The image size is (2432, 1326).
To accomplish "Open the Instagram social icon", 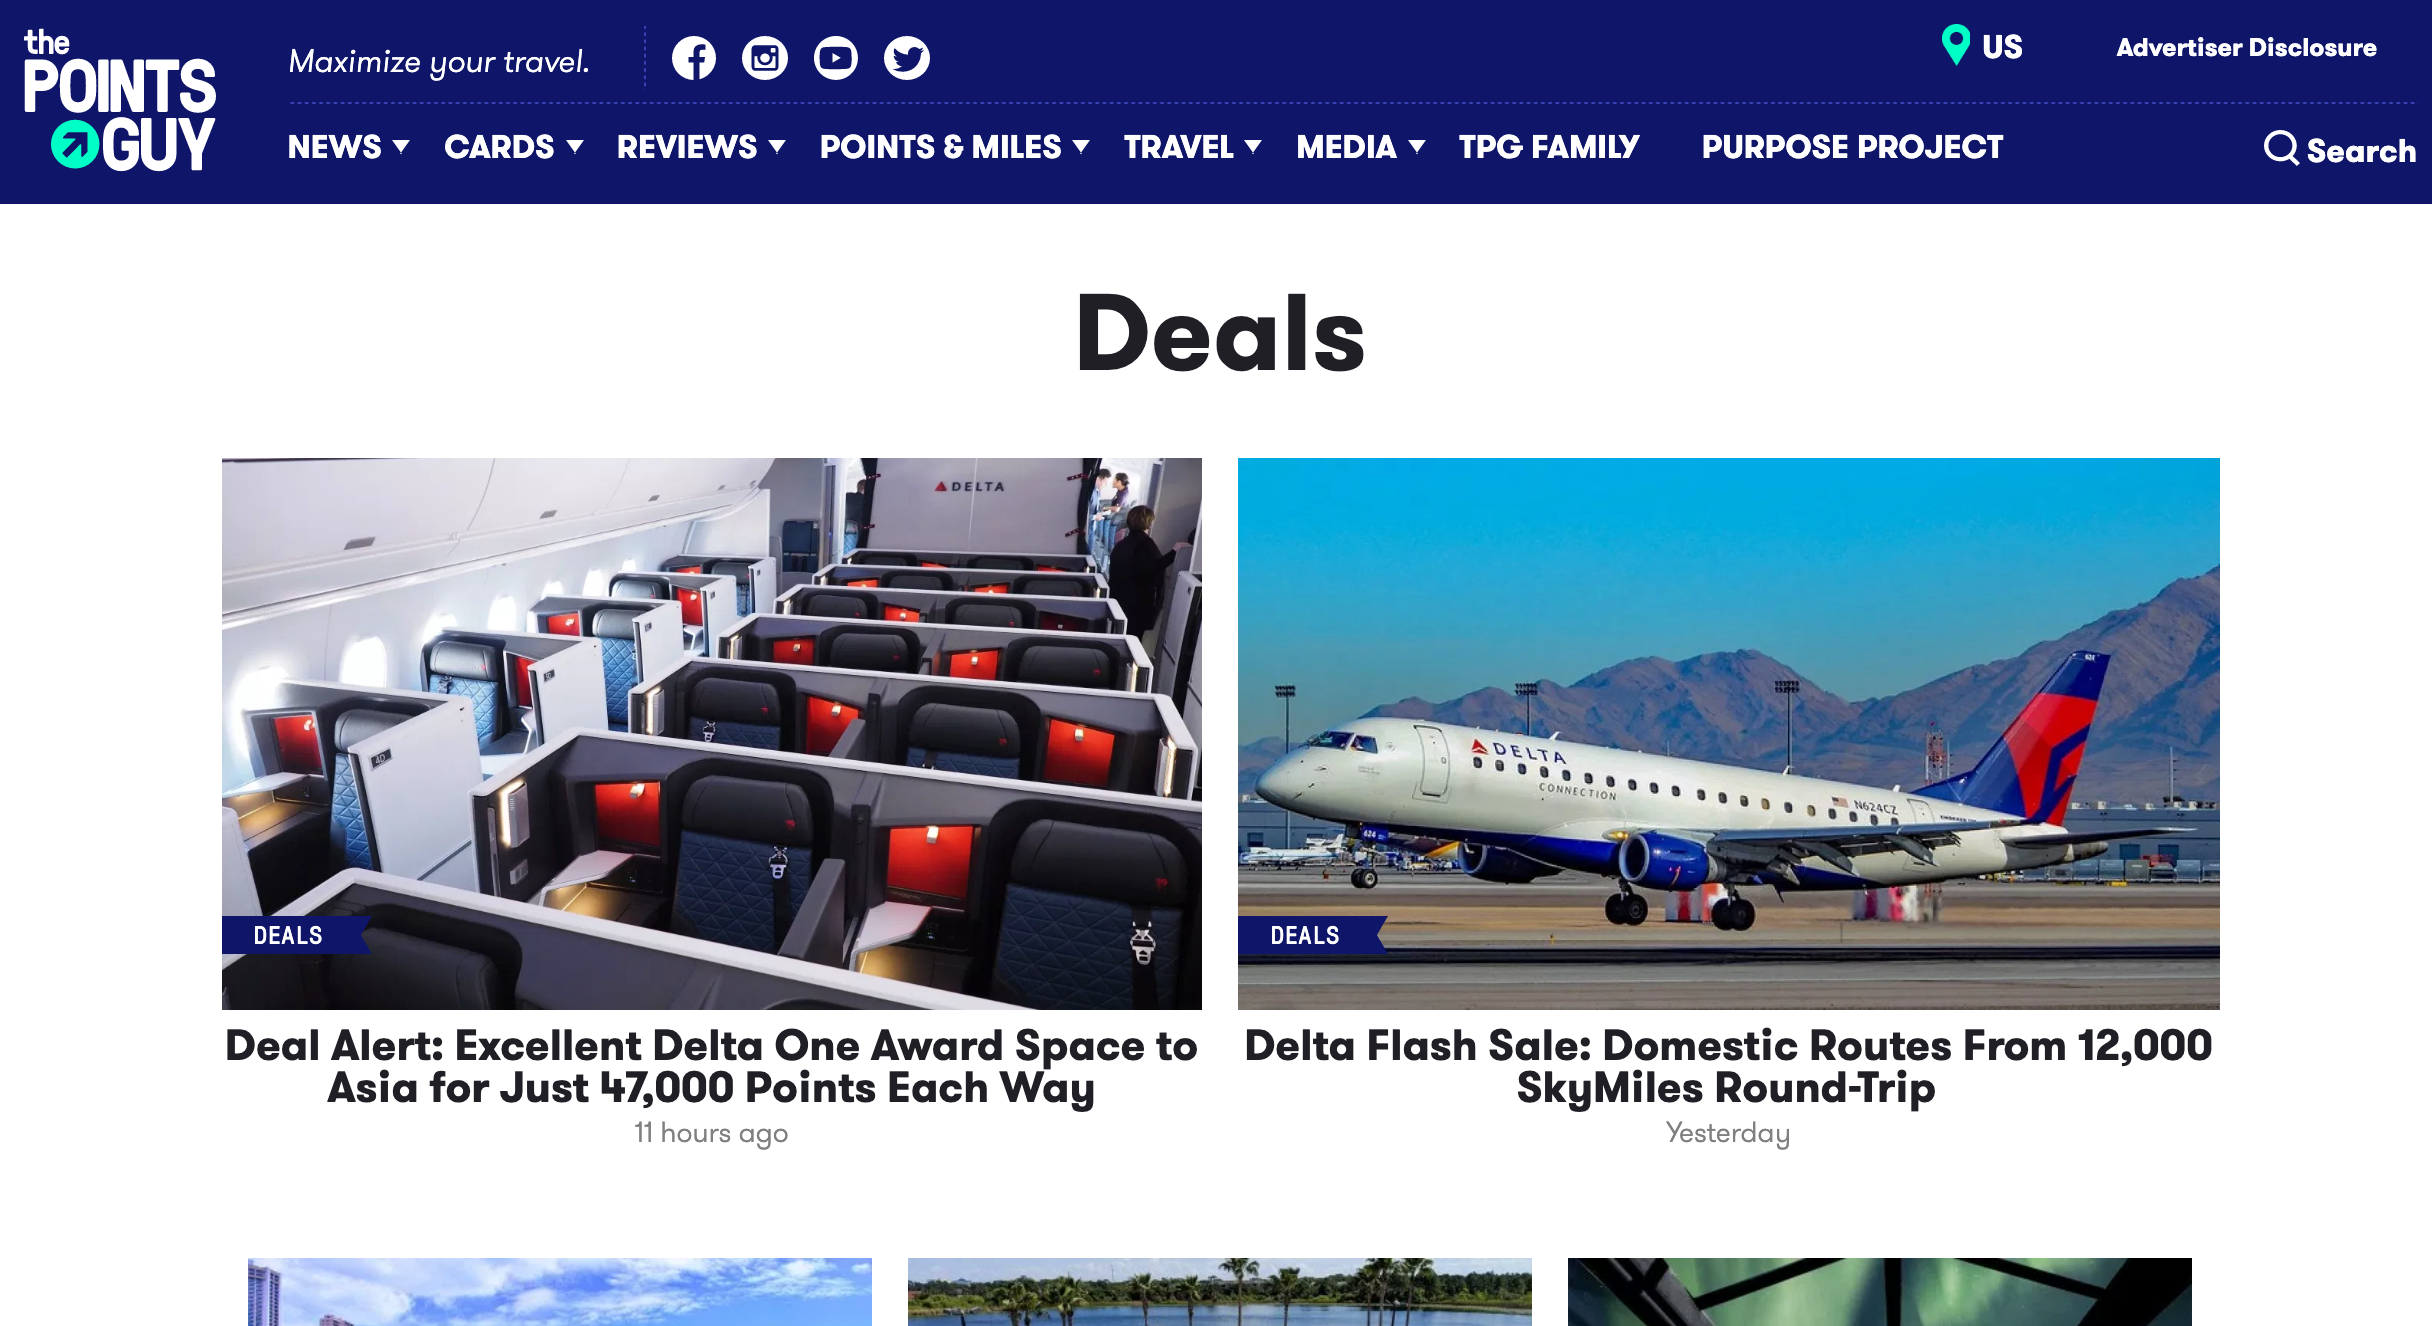I will coord(765,58).
